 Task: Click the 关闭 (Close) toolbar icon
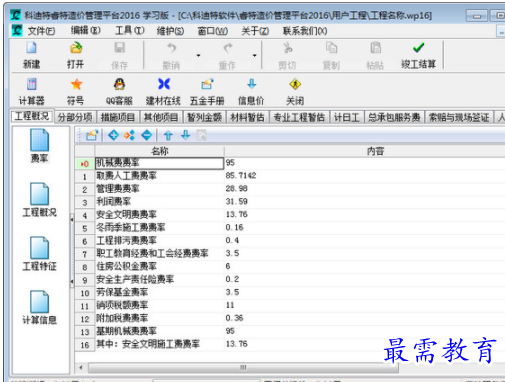(295, 84)
